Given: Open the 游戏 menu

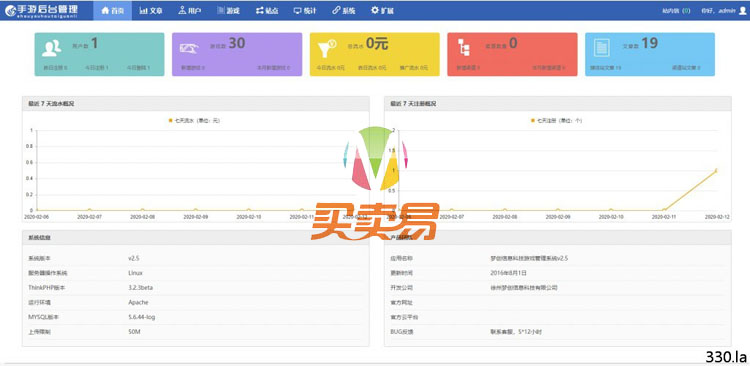Looking at the screenshot, I should click(x=228, y=11).
